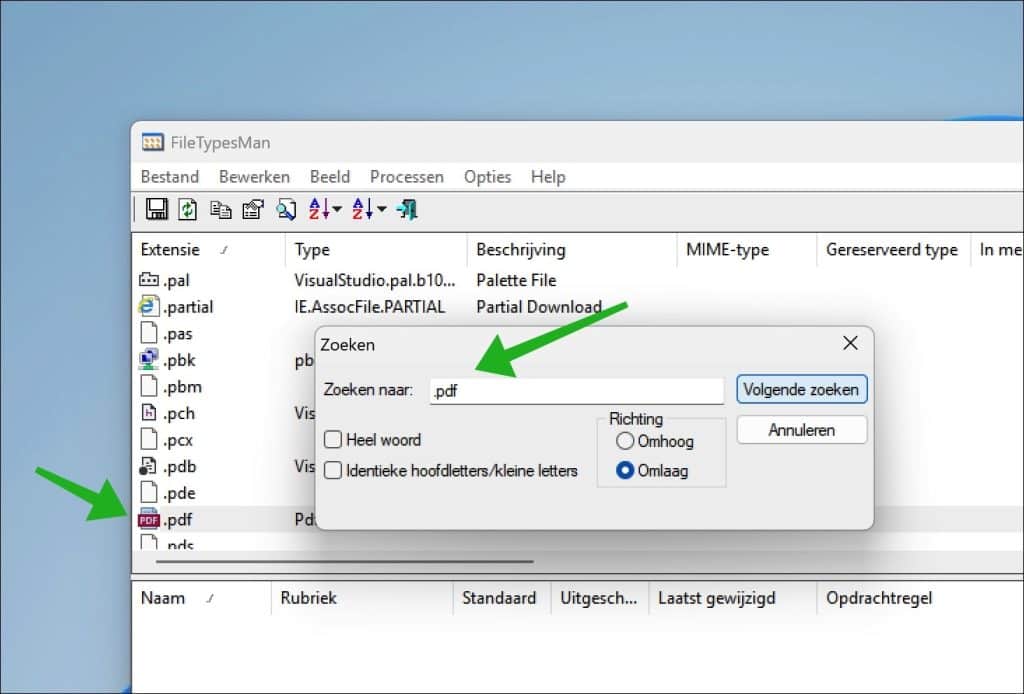Image resolution: width=1024 pixels, height=694 pixels.
Task: Click the VisualStudio.pal.b10... type cell
Action: coord(374,280)
